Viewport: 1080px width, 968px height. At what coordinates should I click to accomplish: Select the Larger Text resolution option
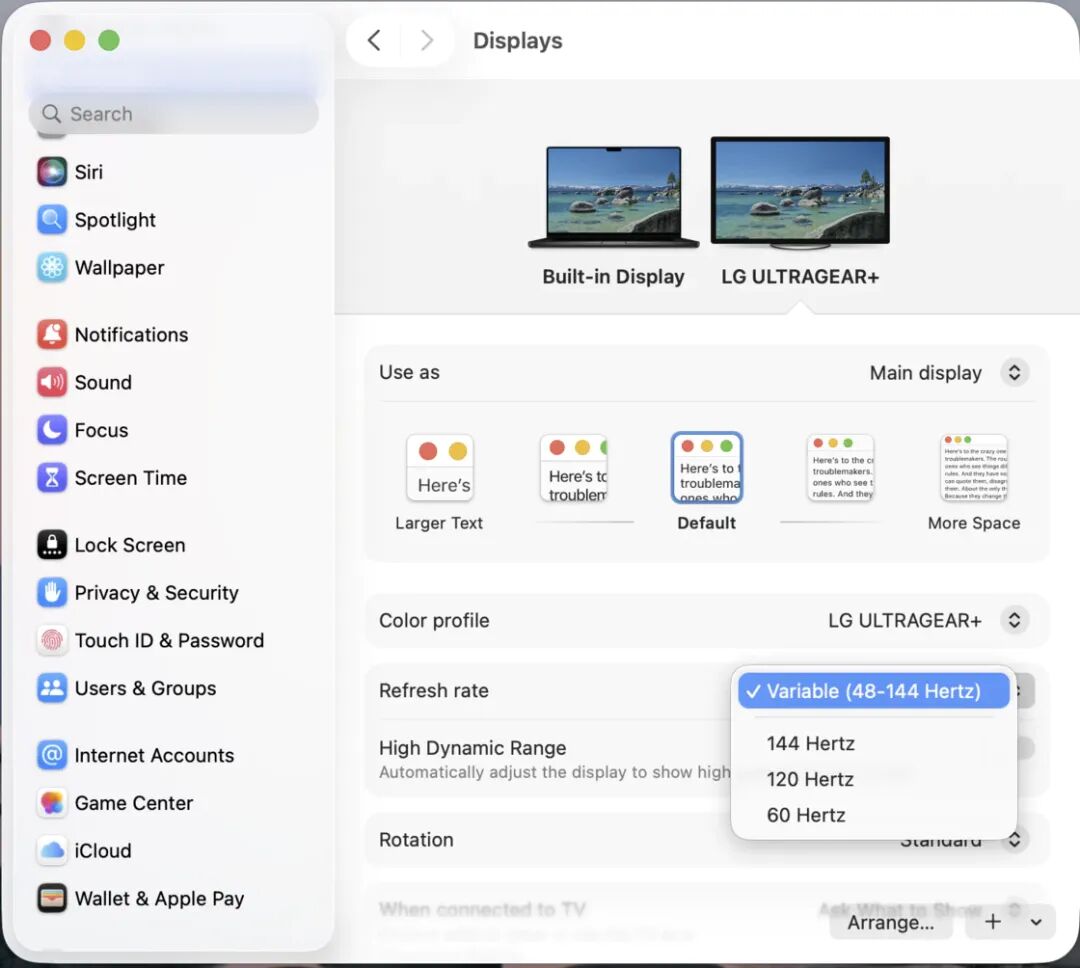[439, 468]
